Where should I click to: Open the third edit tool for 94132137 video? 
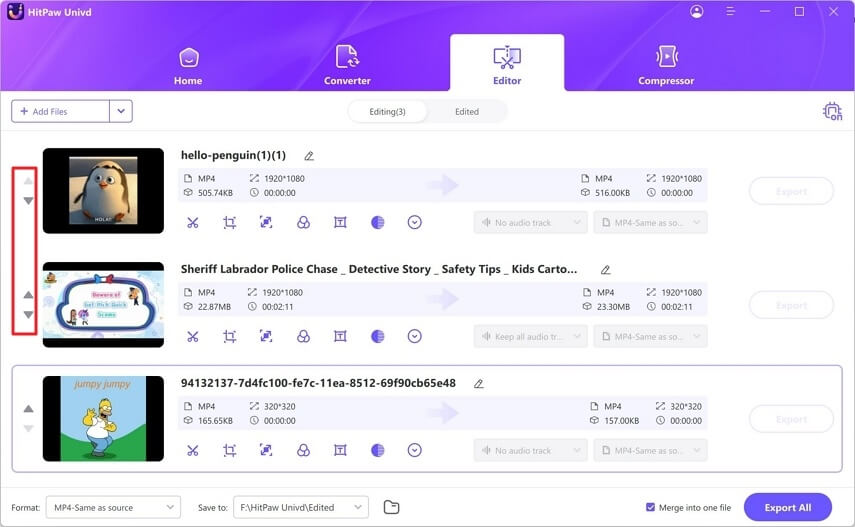266,451
